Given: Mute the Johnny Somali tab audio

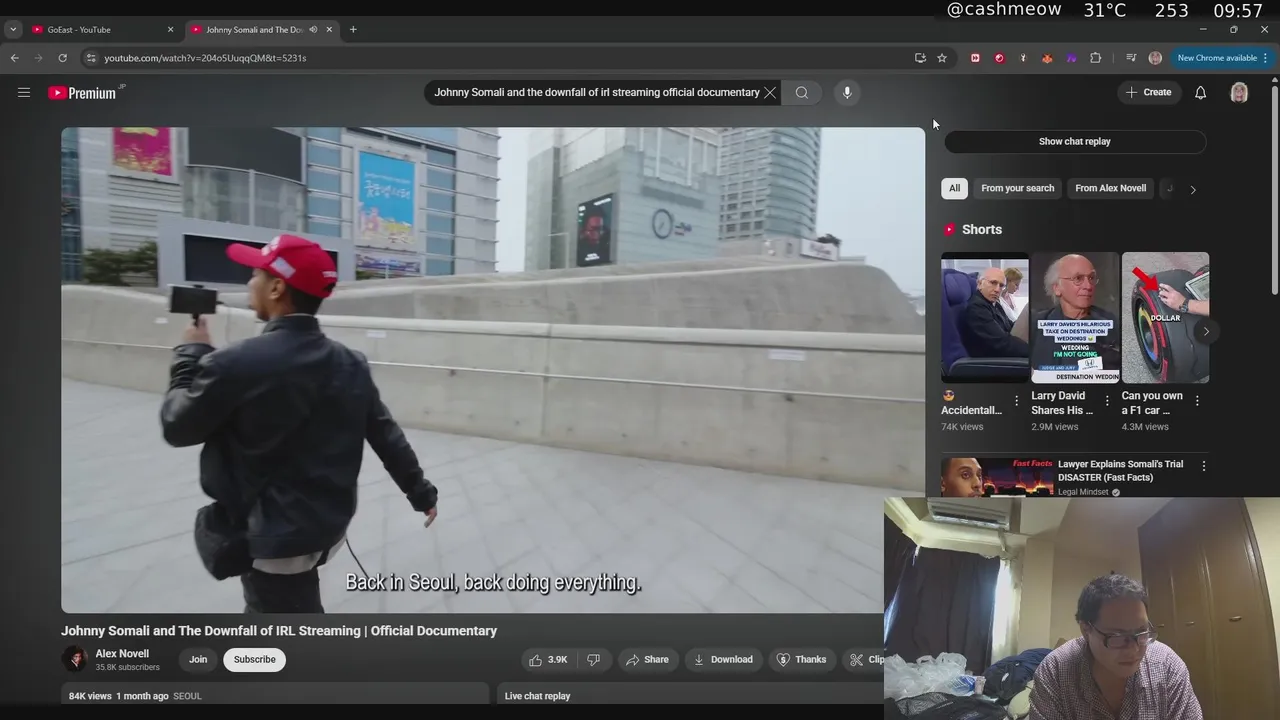Looking at the screenshot, I should click(x=313, y=30).
